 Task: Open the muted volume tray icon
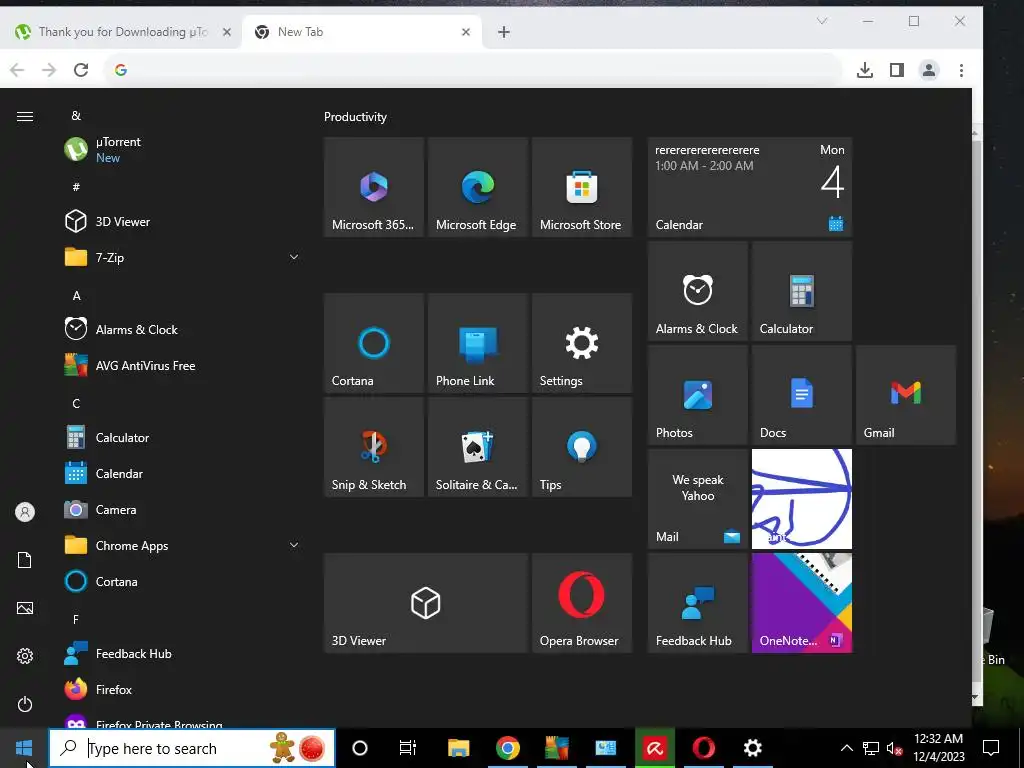tap(894, 748)
